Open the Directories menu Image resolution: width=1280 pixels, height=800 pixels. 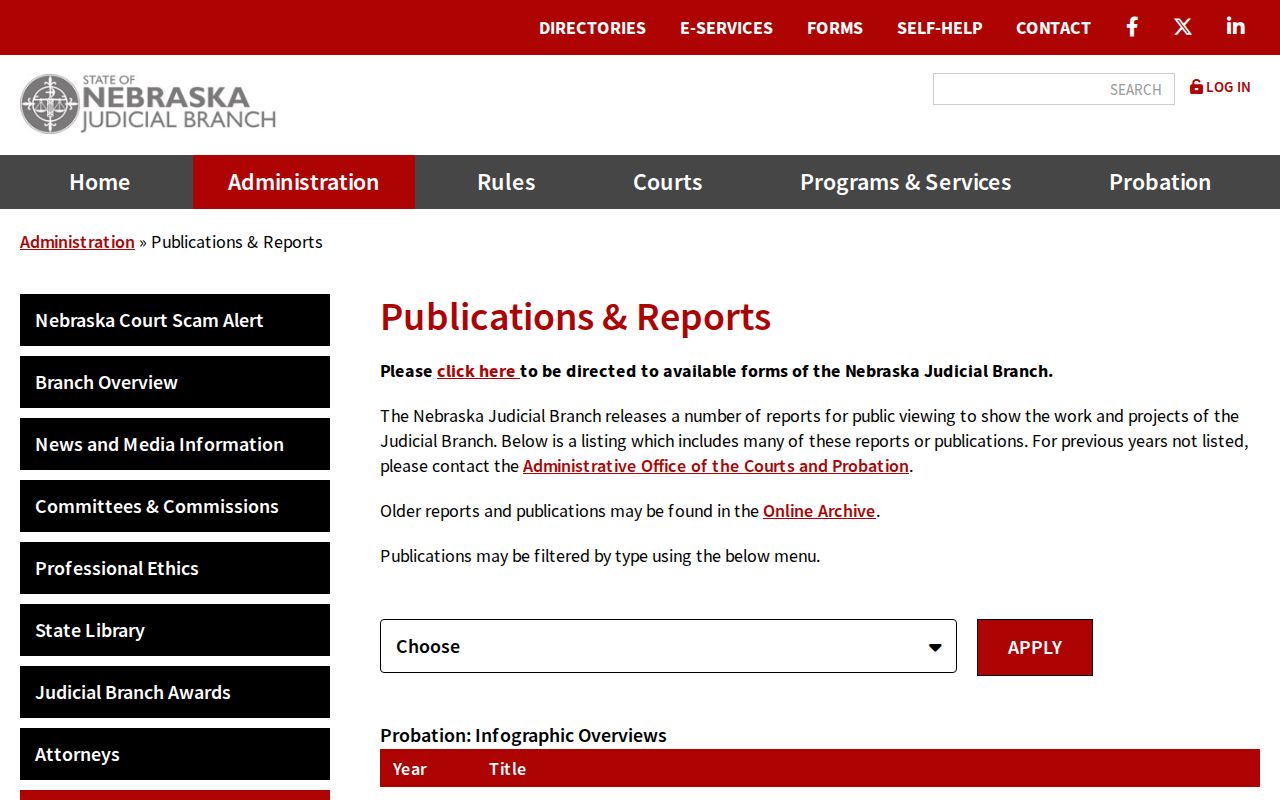[592, 28]
